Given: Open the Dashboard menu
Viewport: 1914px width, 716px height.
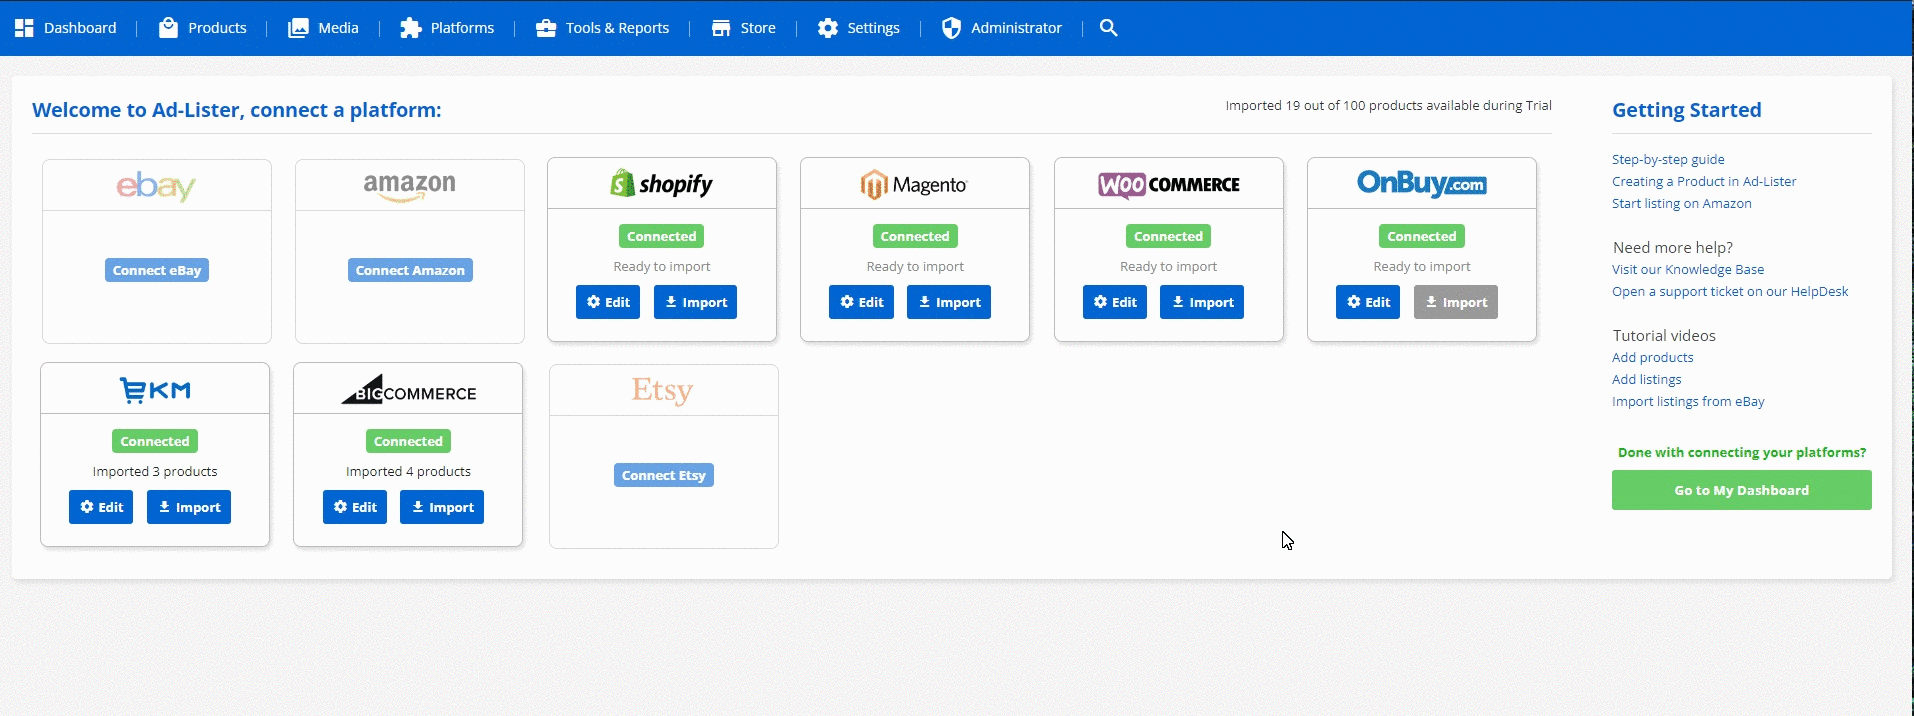Looking at the screenshot, I should tap(80, 28).
